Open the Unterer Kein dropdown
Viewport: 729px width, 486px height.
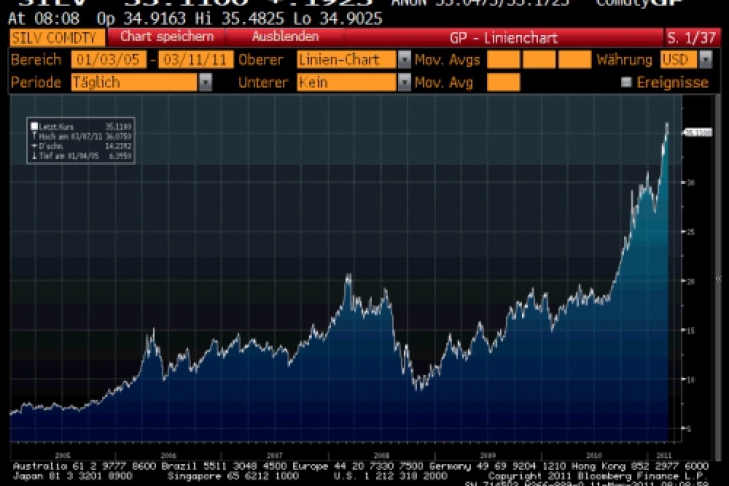404,82
